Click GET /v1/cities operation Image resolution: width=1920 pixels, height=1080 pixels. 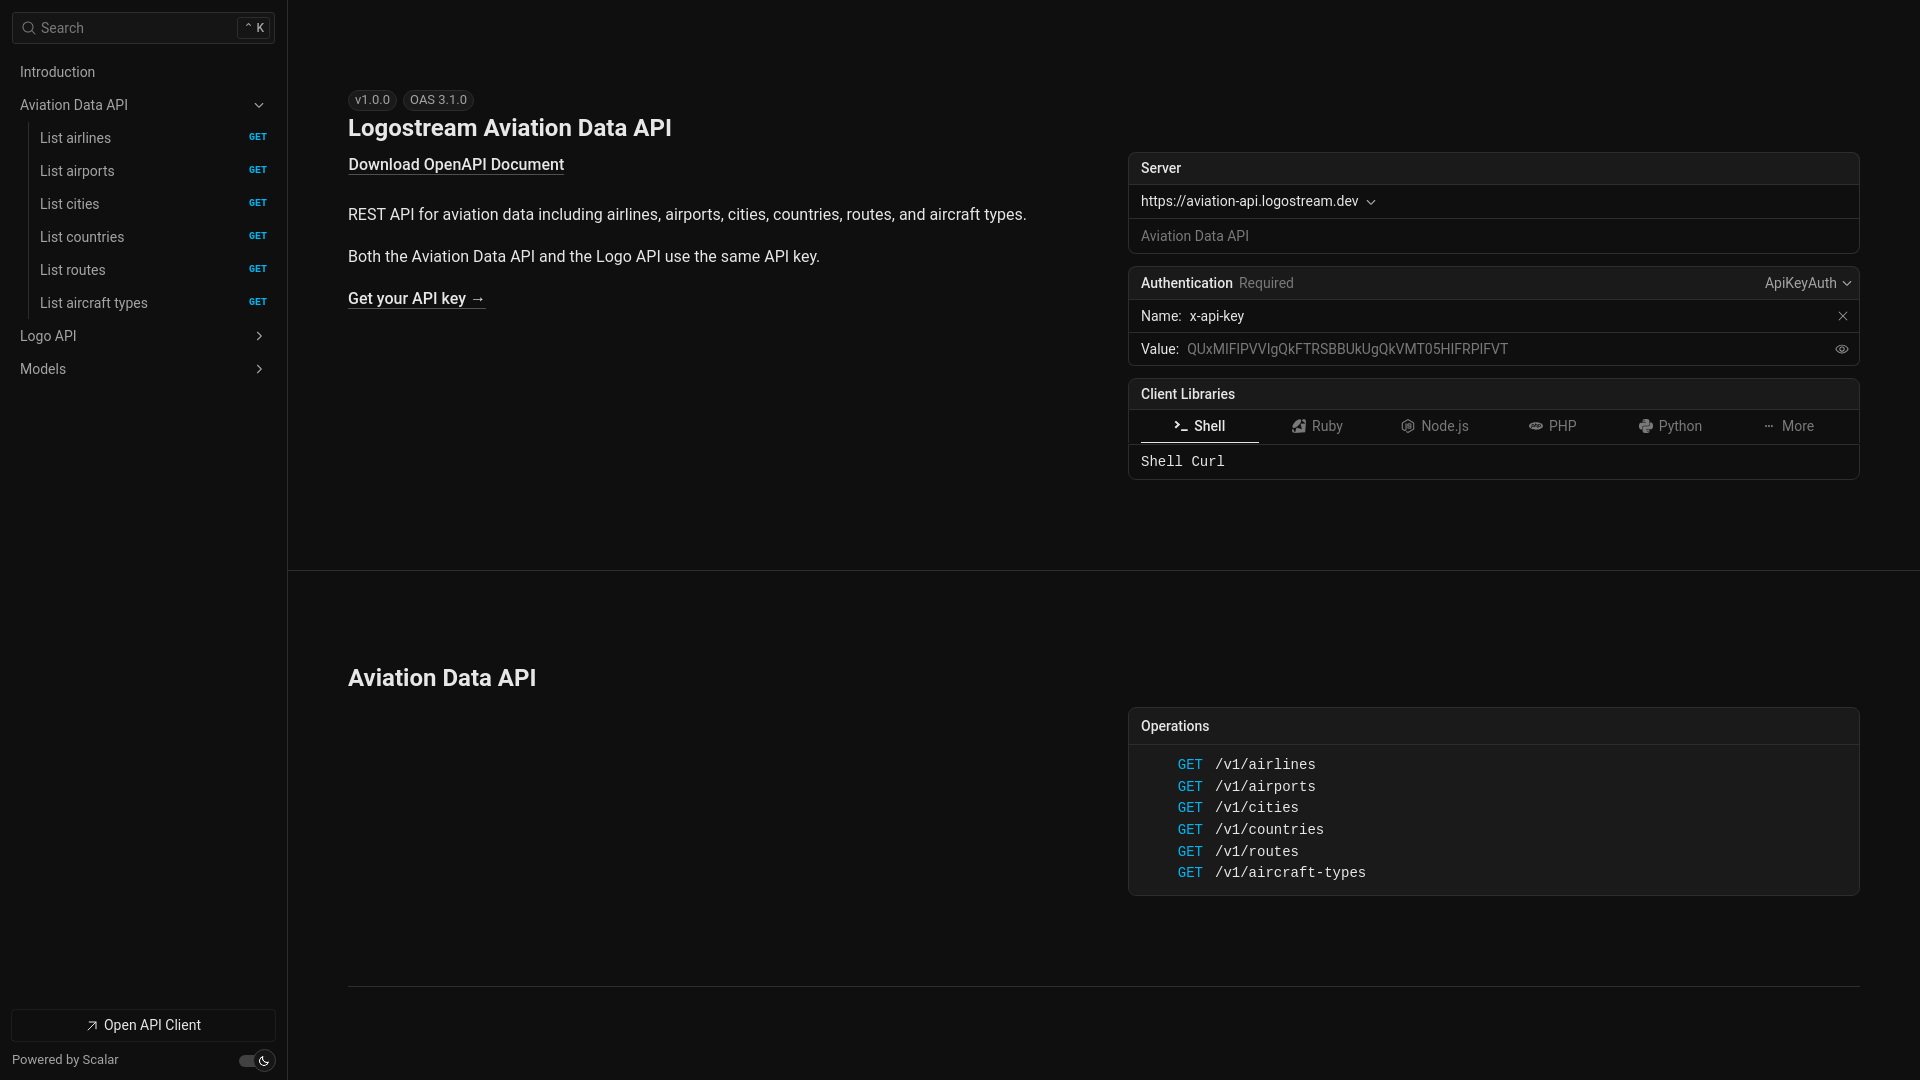coord(1238,808)
